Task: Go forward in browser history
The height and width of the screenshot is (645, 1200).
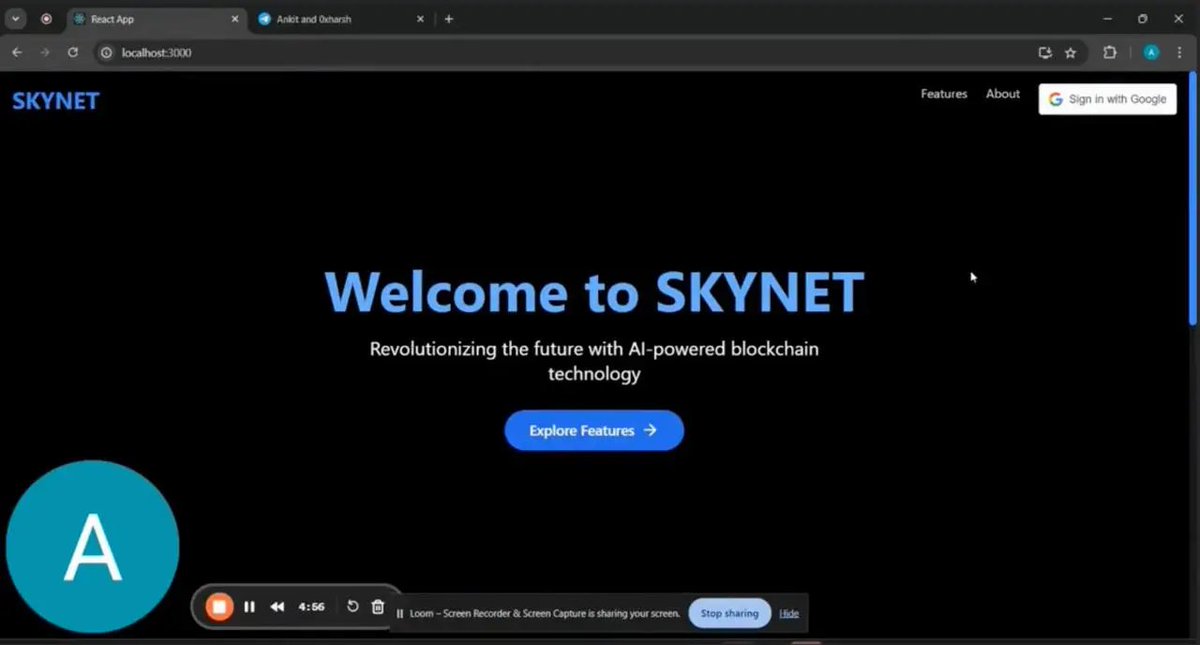Action: (45, 52)
